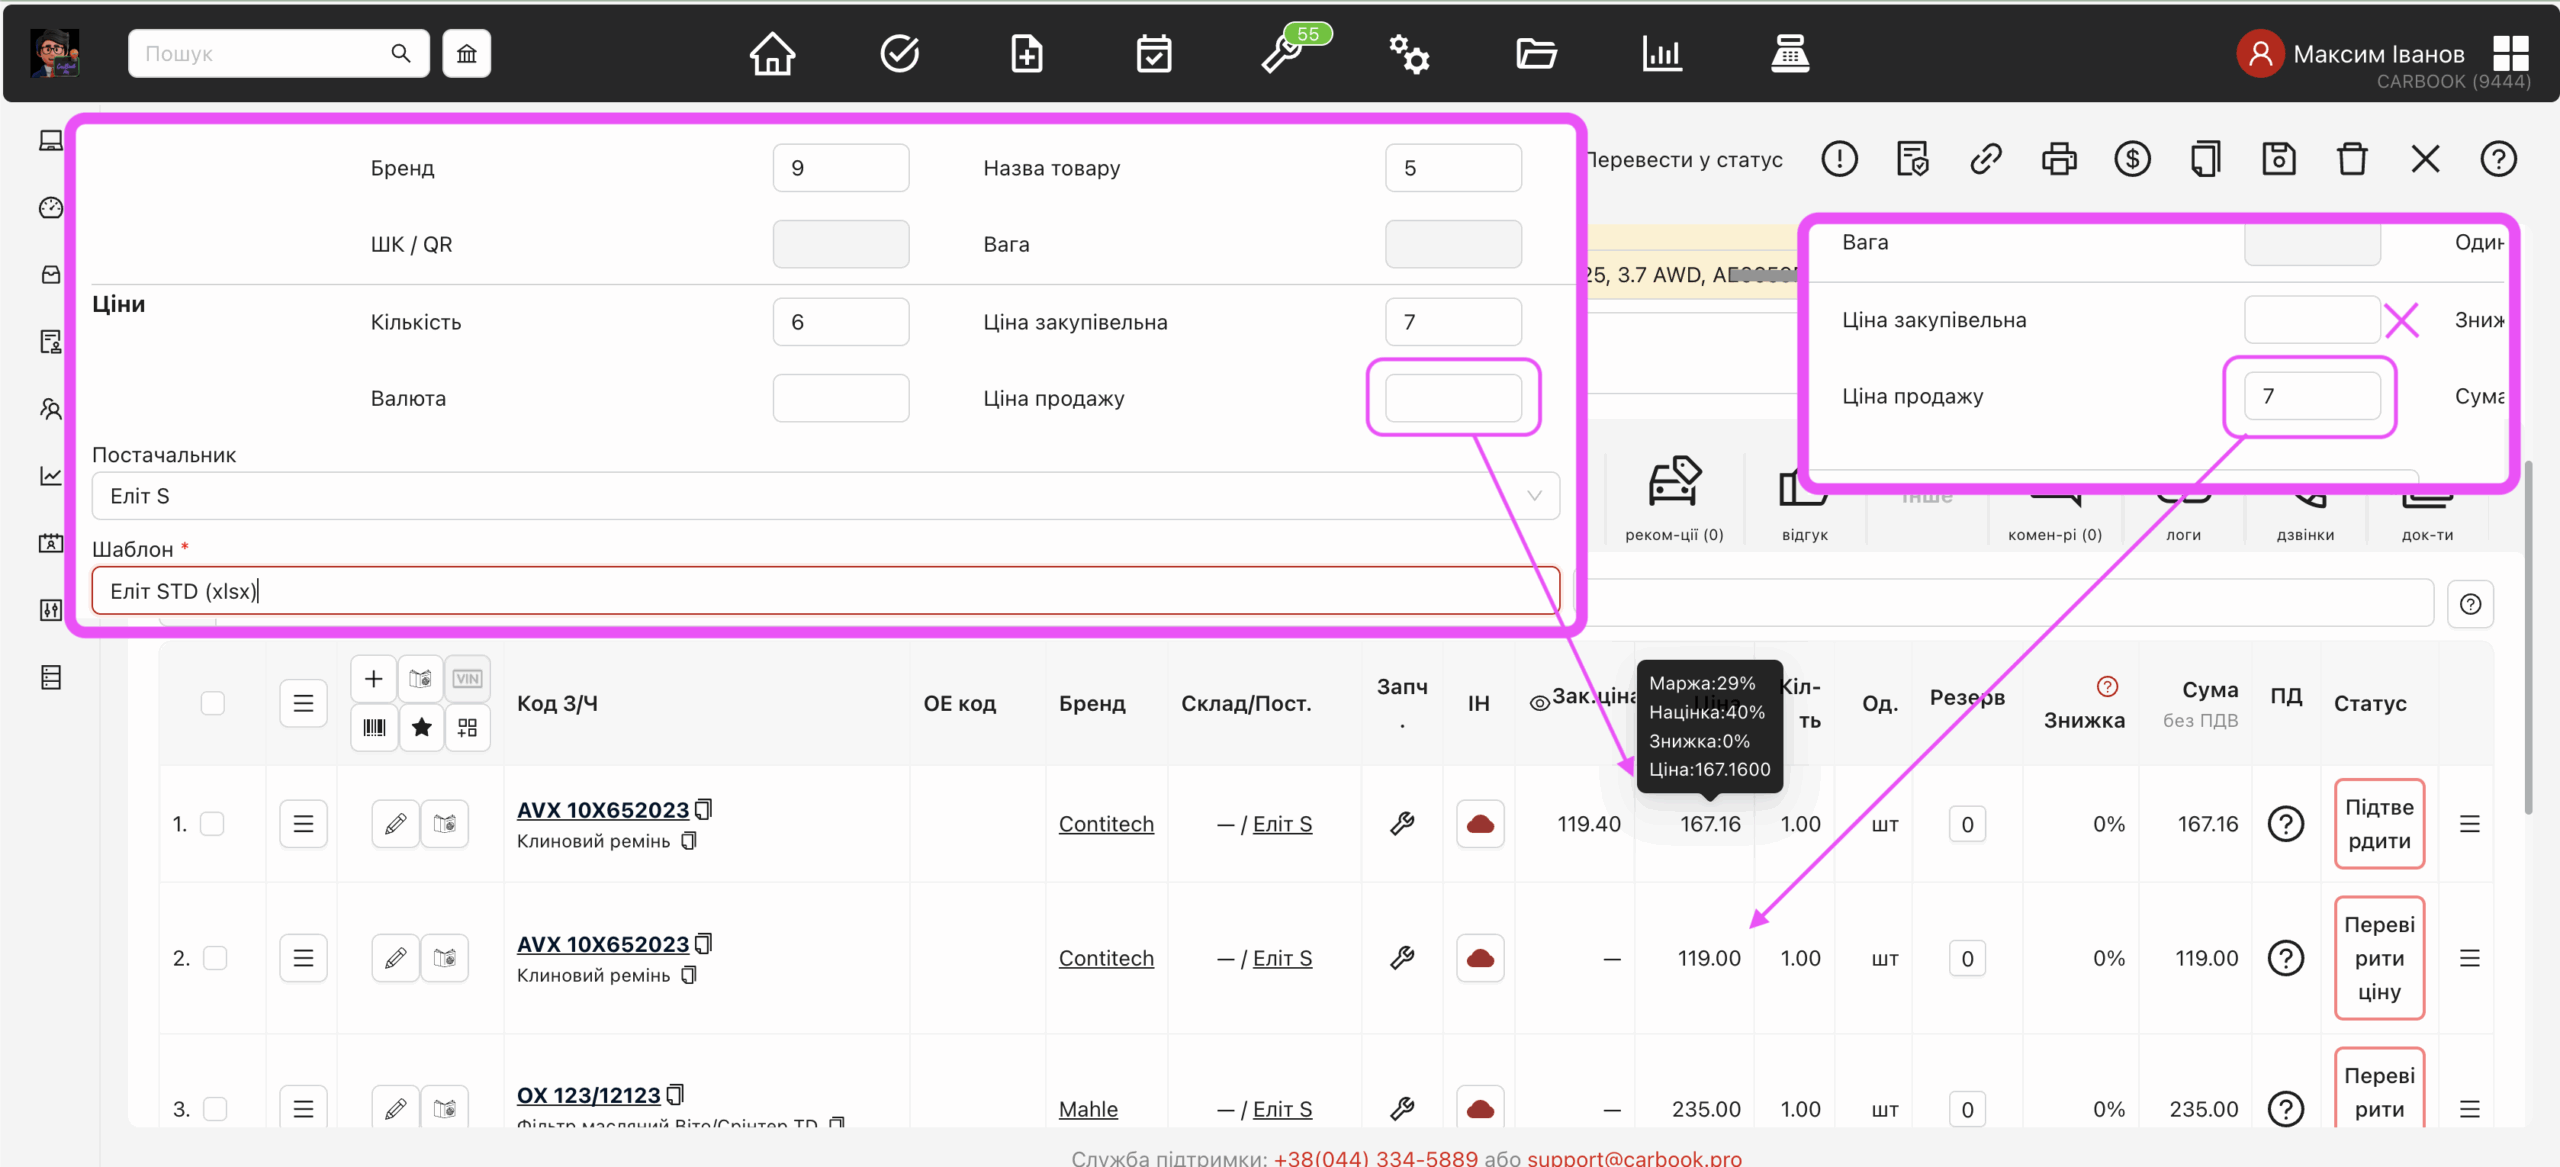
Task: Expand the Постачальник Еліт S dropdown
Action: pos(825,496)
